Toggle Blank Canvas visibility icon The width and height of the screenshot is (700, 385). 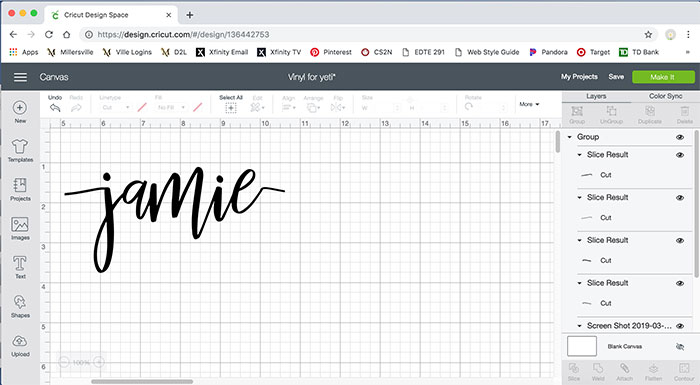coord(680,347)
